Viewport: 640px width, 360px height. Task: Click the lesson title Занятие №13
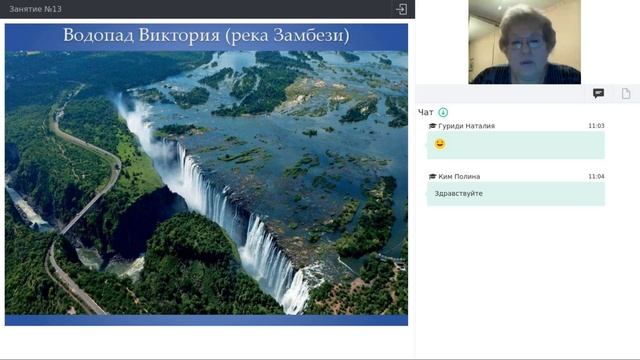tap(35, 9)
